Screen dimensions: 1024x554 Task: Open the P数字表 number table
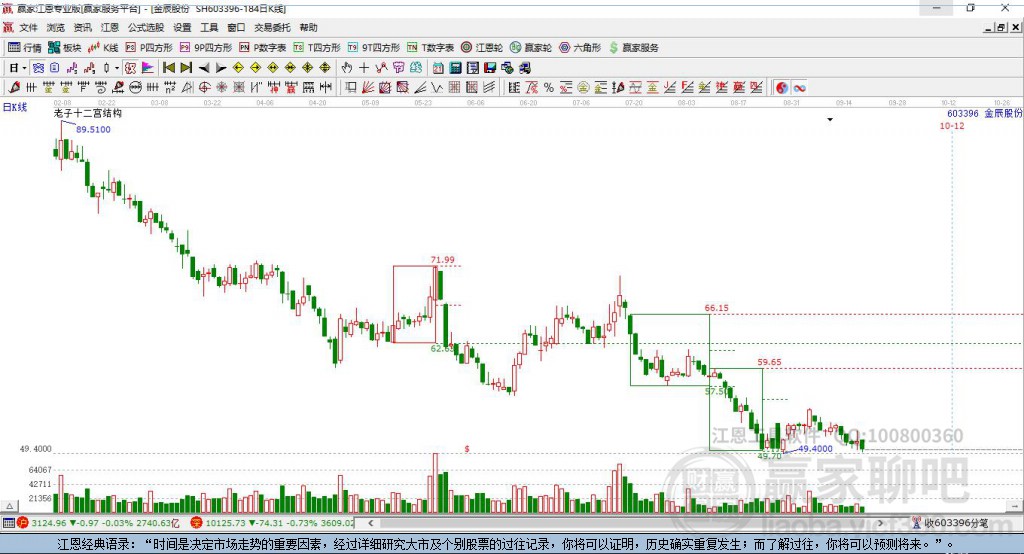pyautogui.click(x=263, y=48)
